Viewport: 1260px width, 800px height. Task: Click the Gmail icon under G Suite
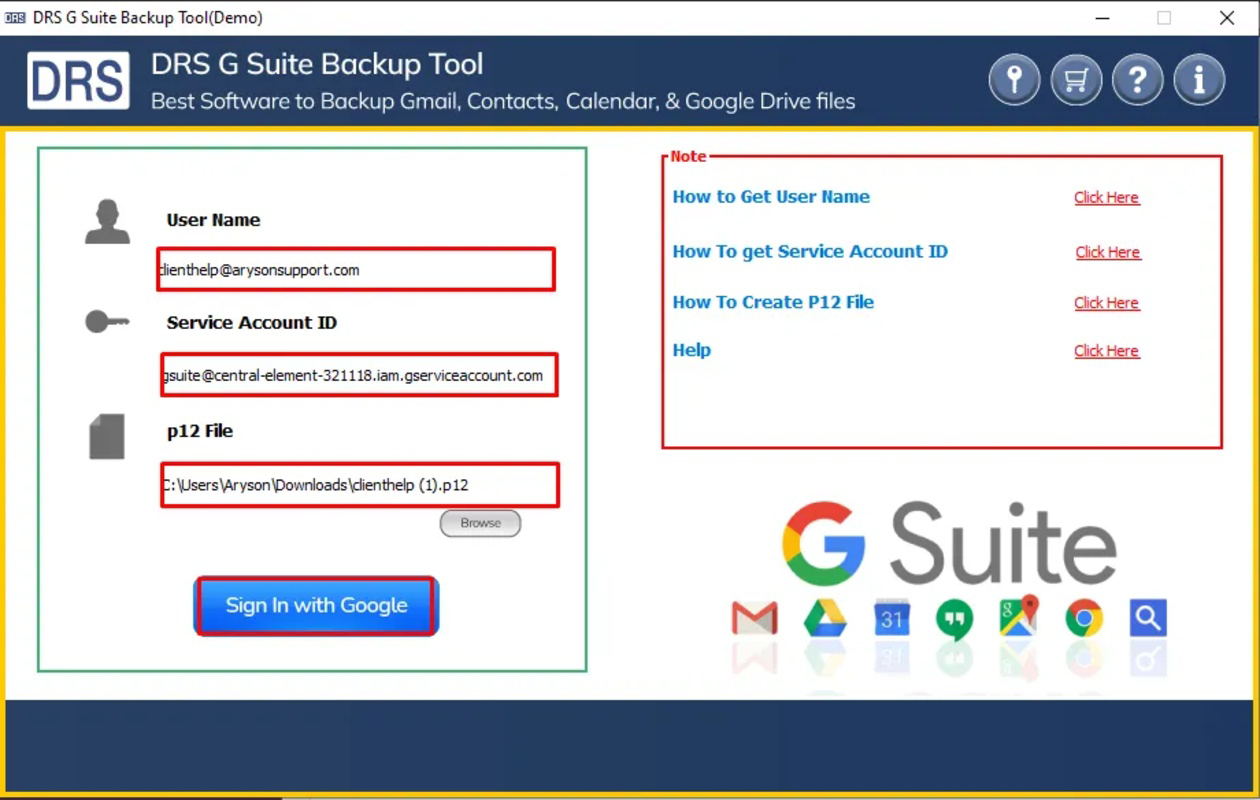click(754, 619)
